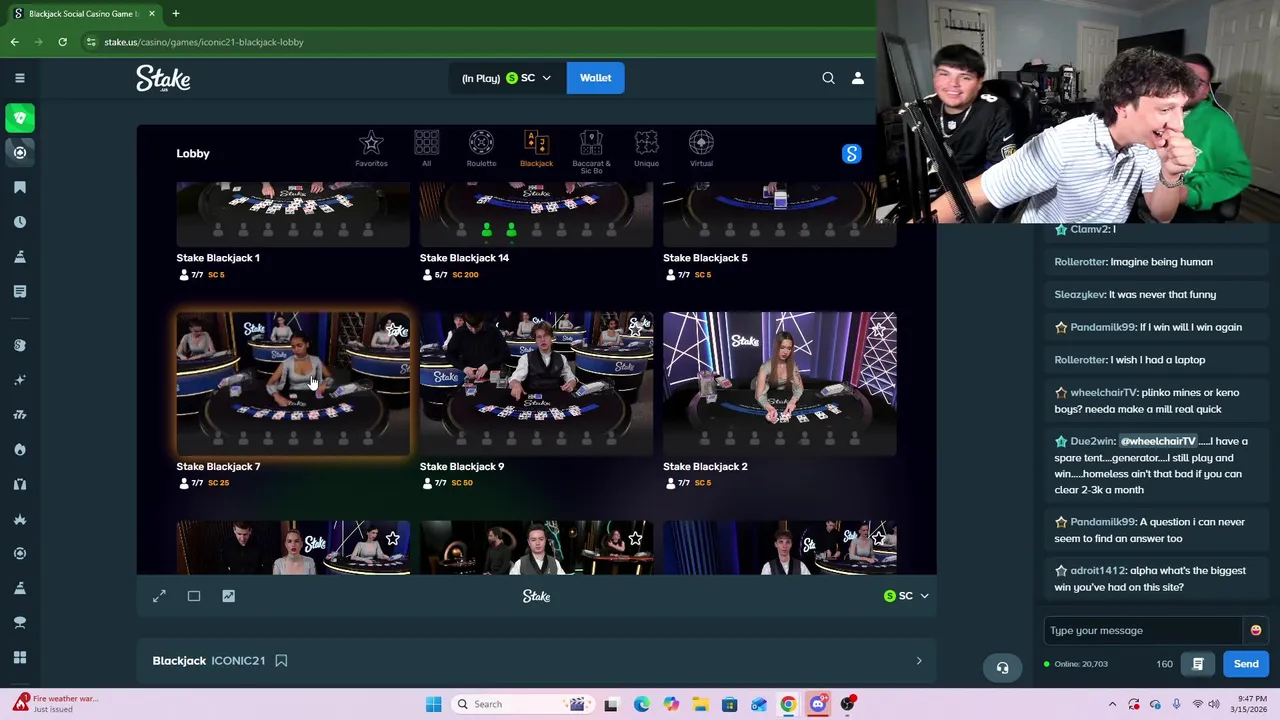Go back in the browser
The width and height of the screenshot is (1280, 720).
(x=14, y=42)
